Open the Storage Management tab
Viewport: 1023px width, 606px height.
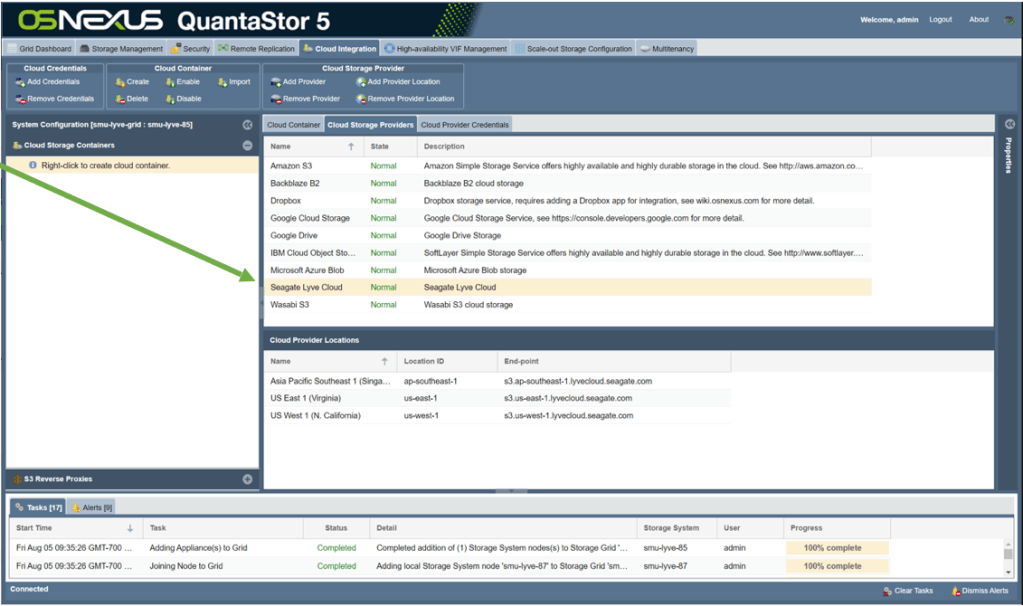tap(121, 48)
